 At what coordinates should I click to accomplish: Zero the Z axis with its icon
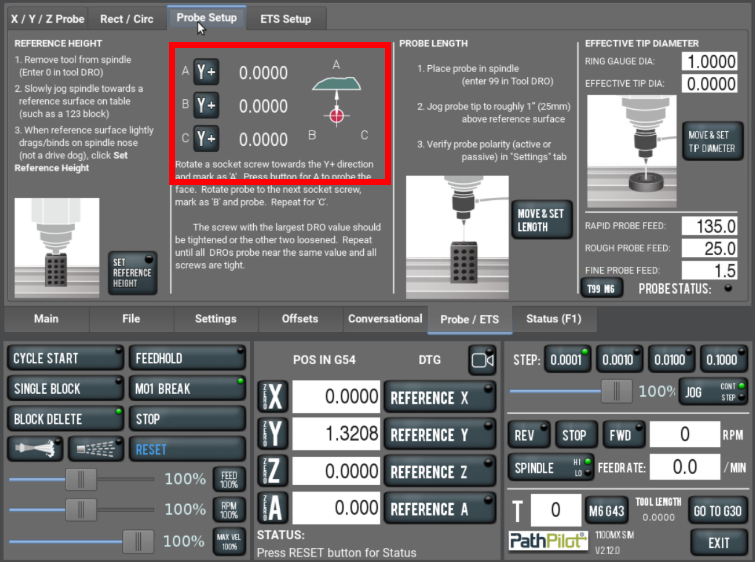273,472
